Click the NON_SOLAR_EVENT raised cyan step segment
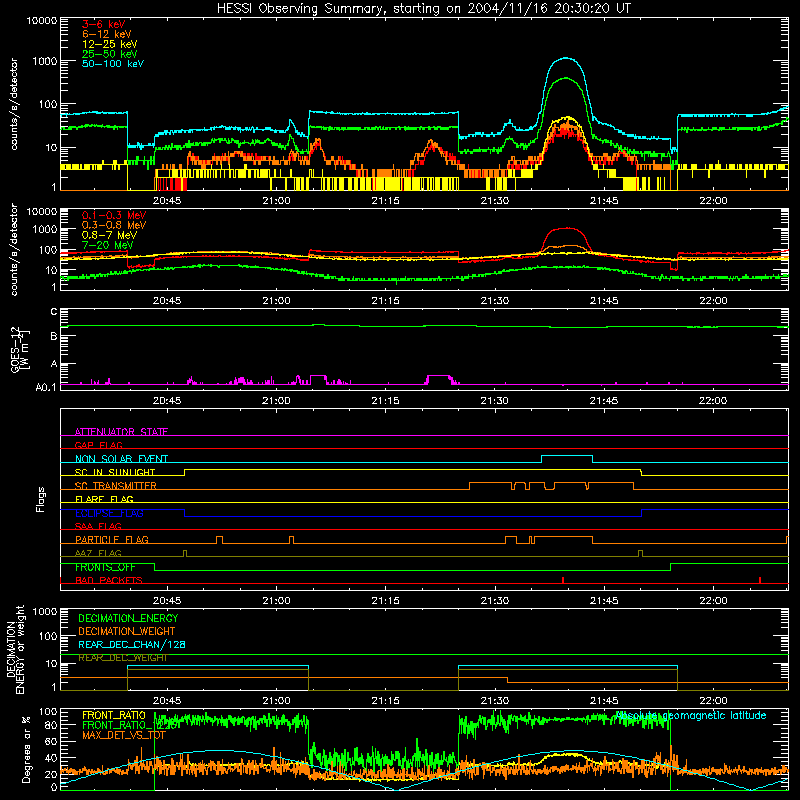The height and width of the screenshot is (800, 800). click(x=567, y=456)
